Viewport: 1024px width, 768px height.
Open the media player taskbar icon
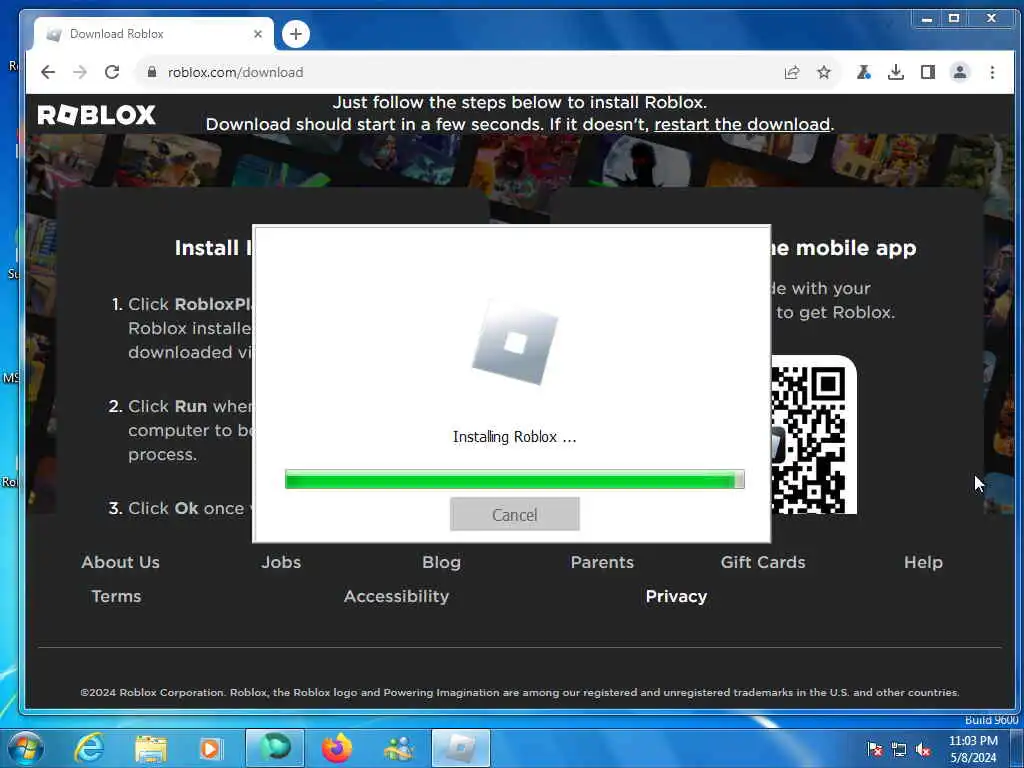(x=211, y=748)
